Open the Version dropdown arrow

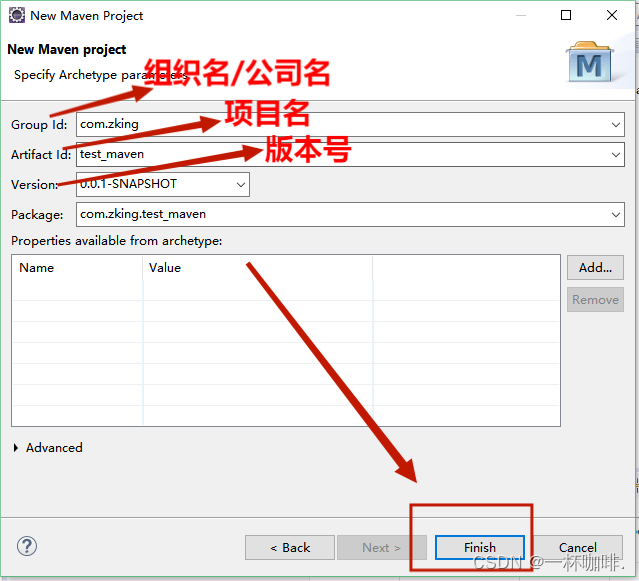[x=241, y=185]
